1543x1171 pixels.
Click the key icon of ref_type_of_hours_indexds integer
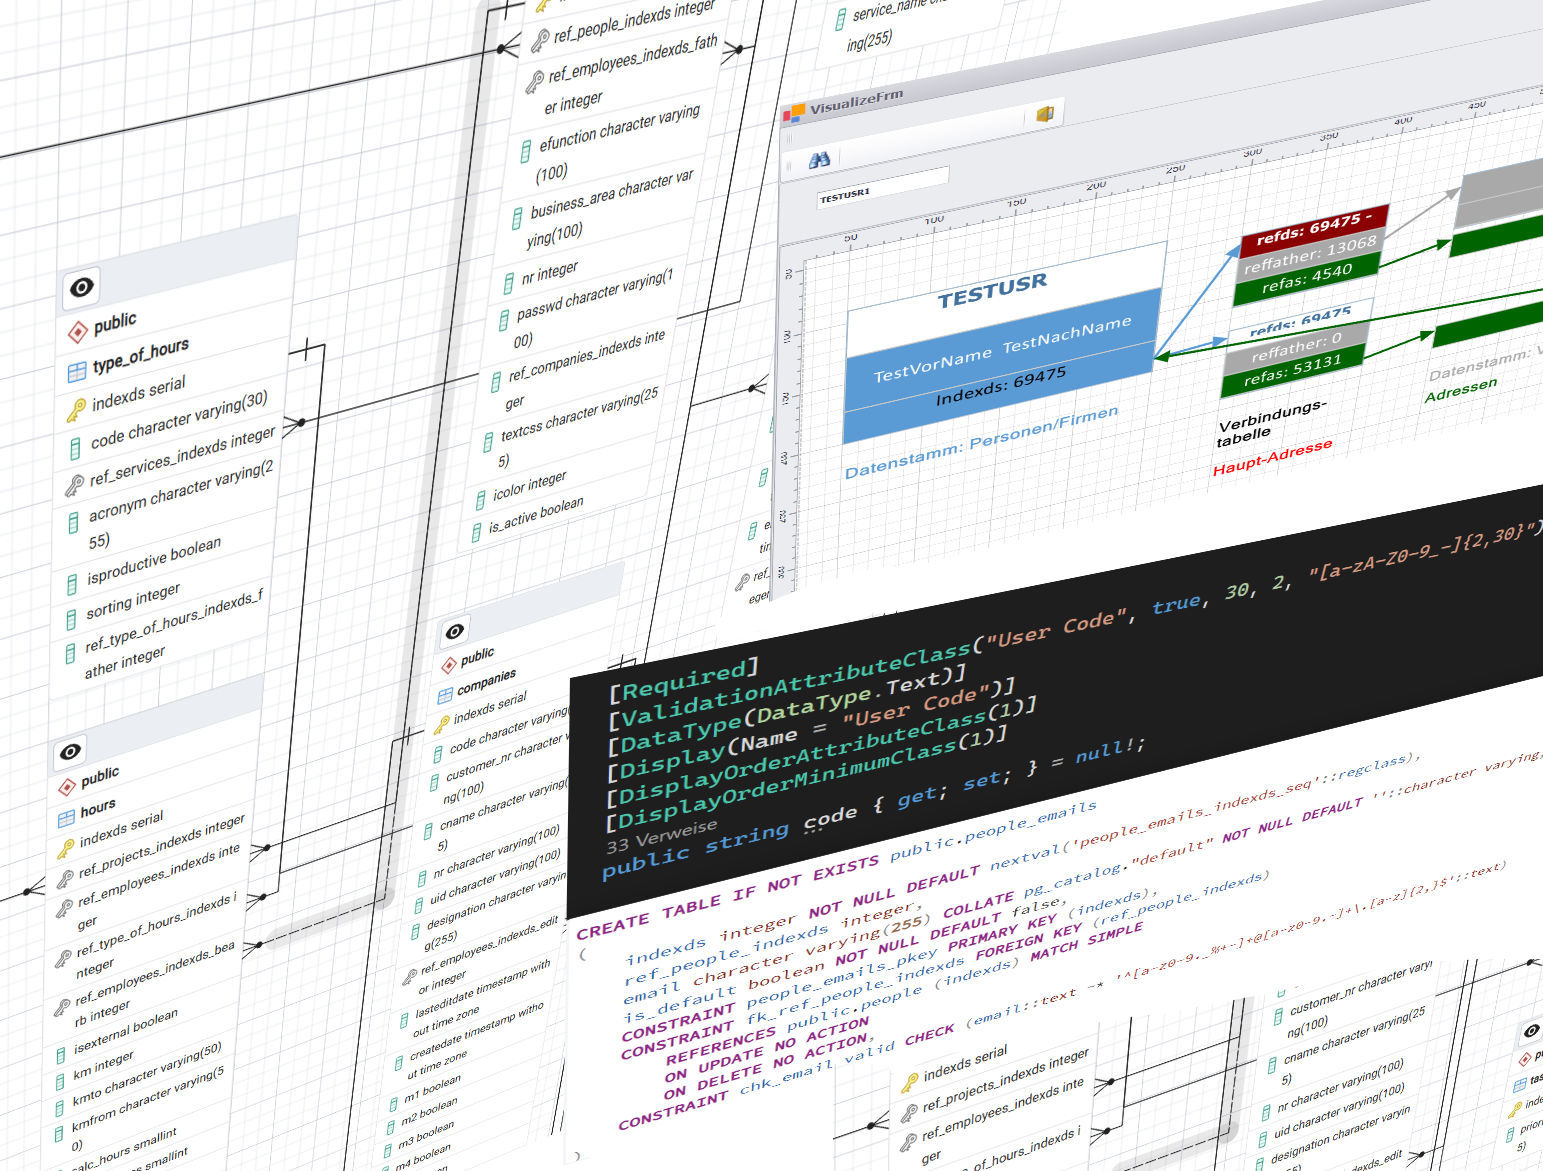(62, 958)
